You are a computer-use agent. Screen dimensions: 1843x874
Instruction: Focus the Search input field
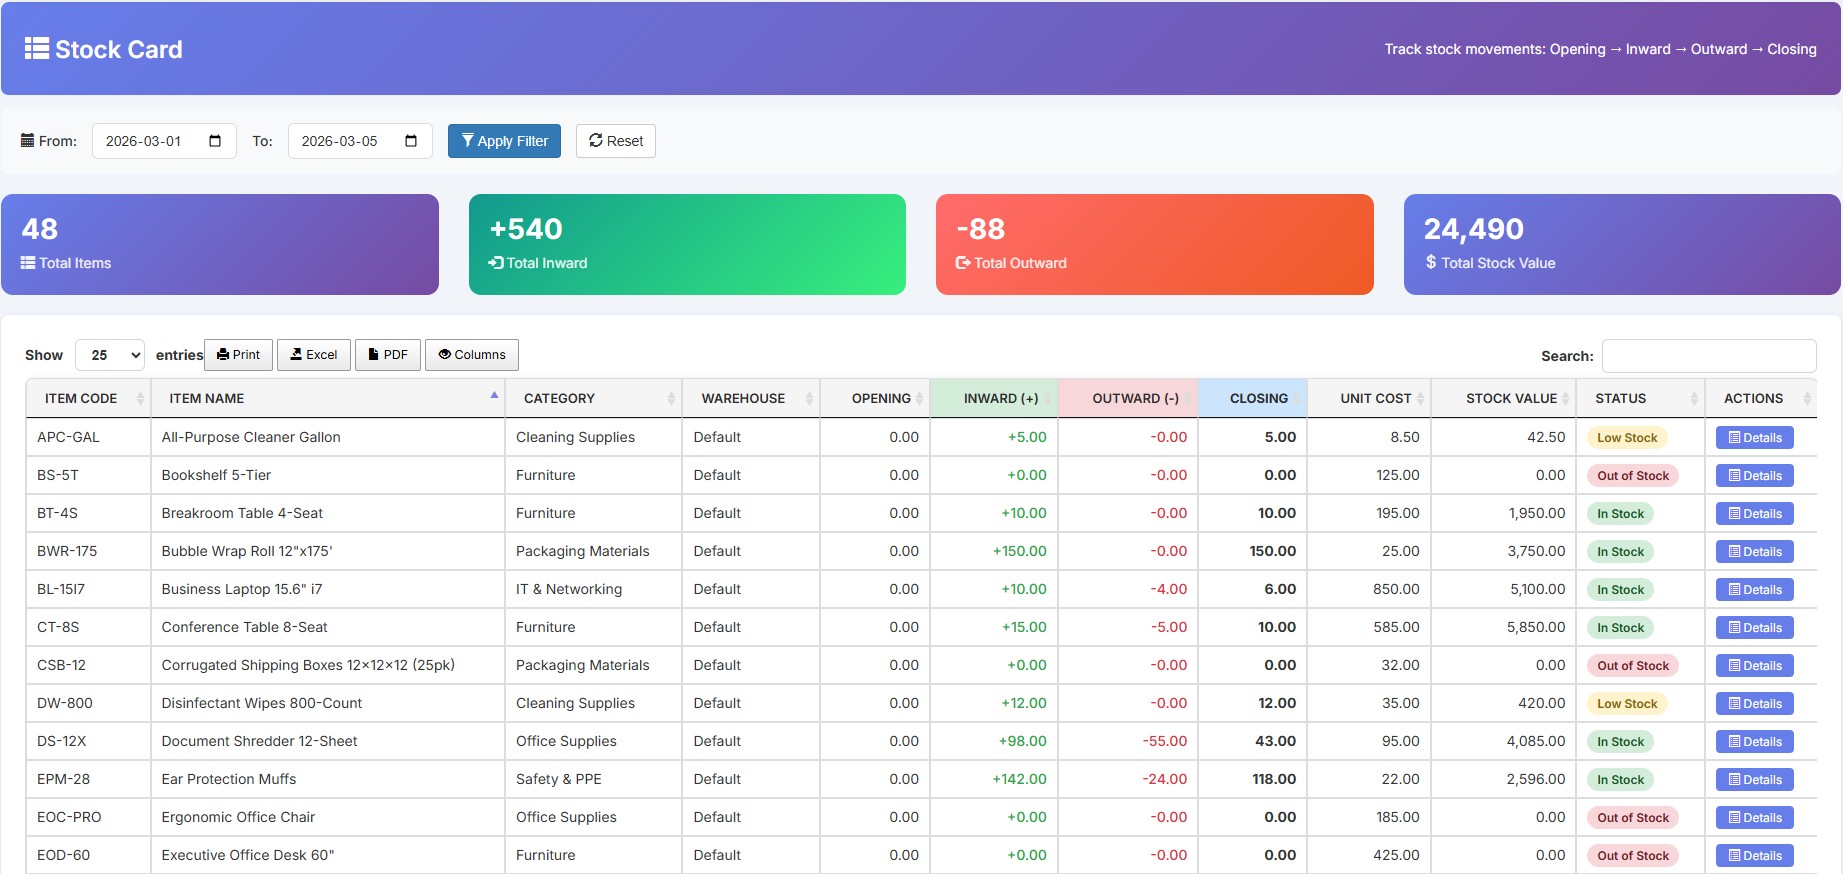point(1708,356)
